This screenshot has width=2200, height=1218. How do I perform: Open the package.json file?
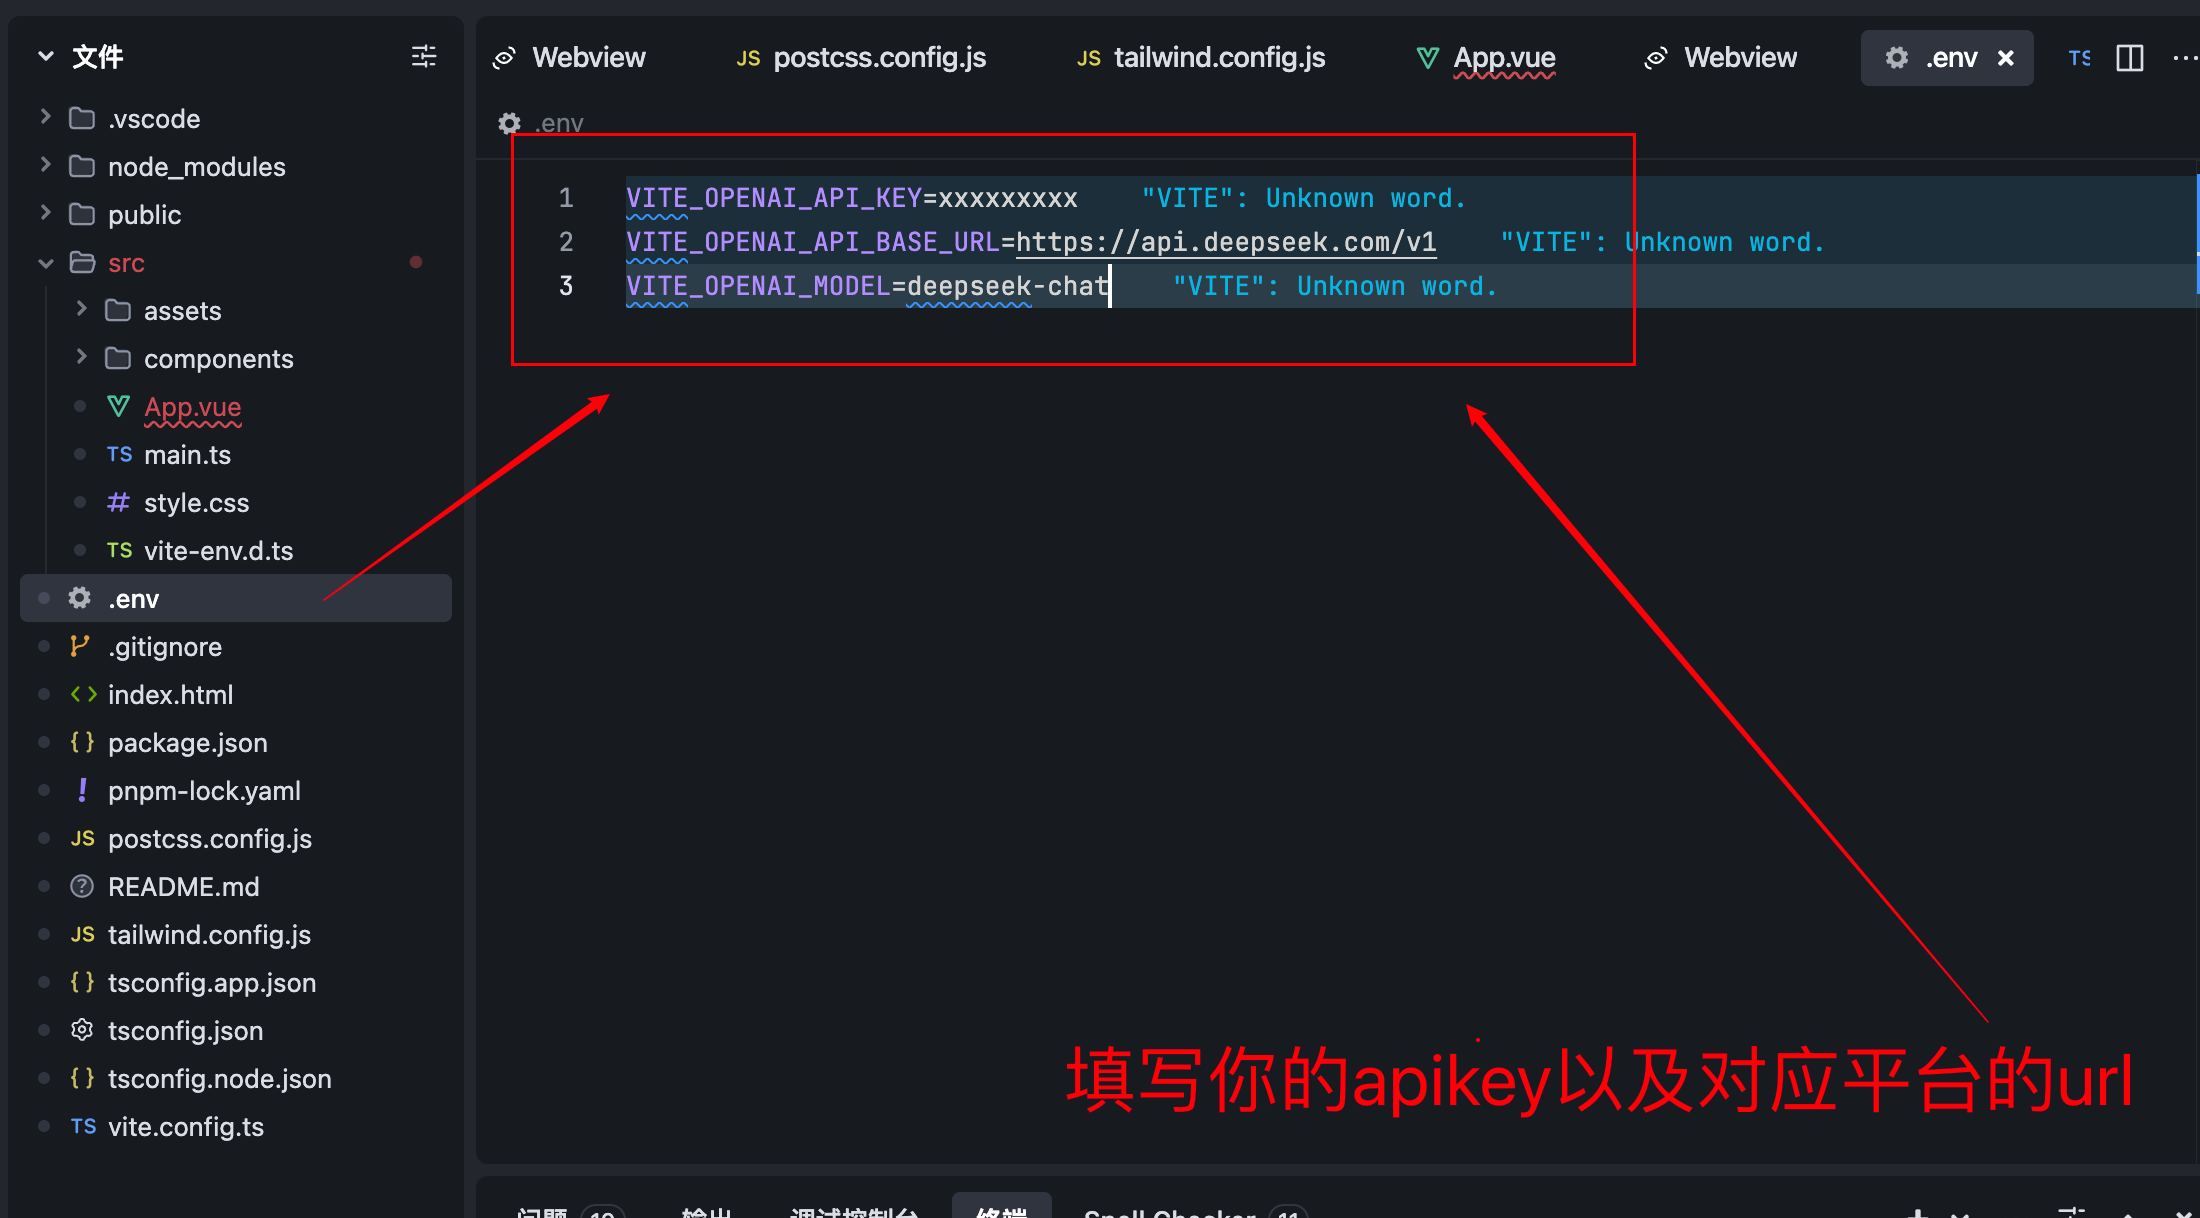coord(187,742)
